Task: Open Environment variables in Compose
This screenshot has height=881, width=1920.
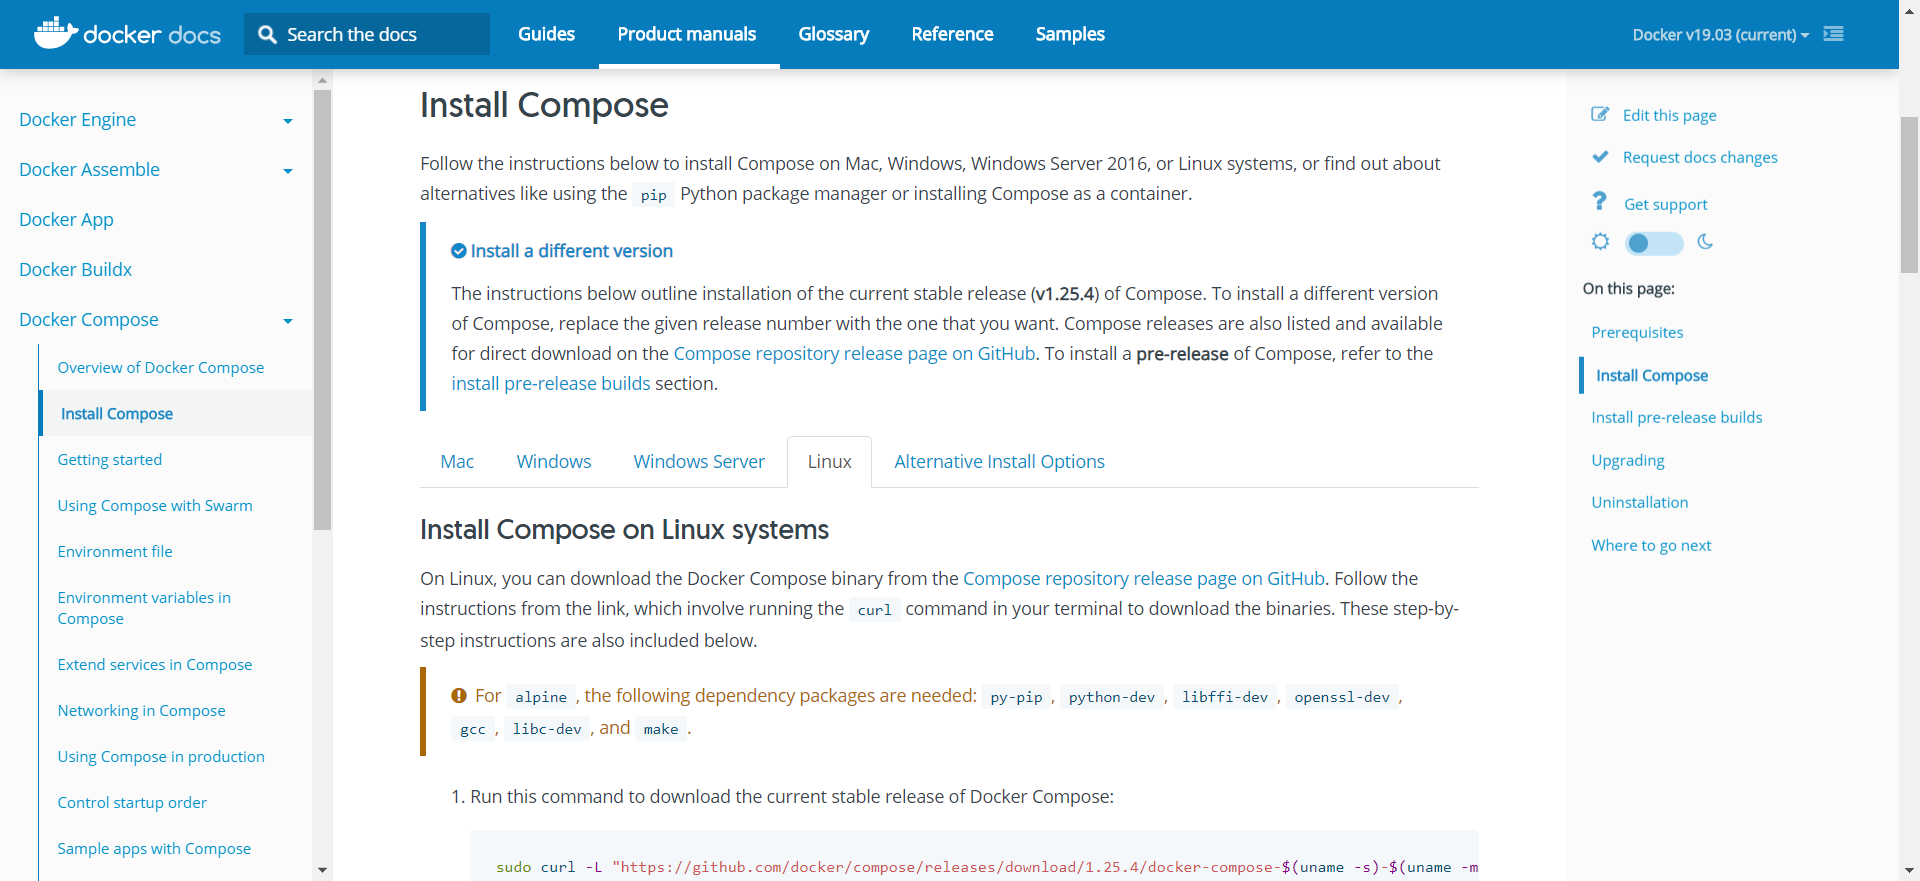Action: pos(144,608)
